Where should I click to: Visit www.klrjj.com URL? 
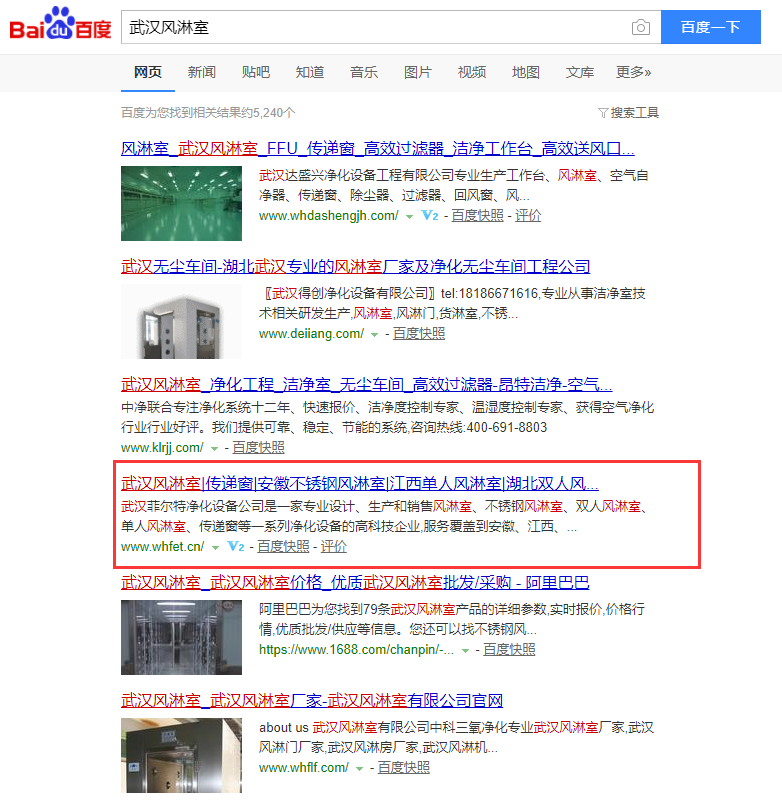tap(162, 448)
